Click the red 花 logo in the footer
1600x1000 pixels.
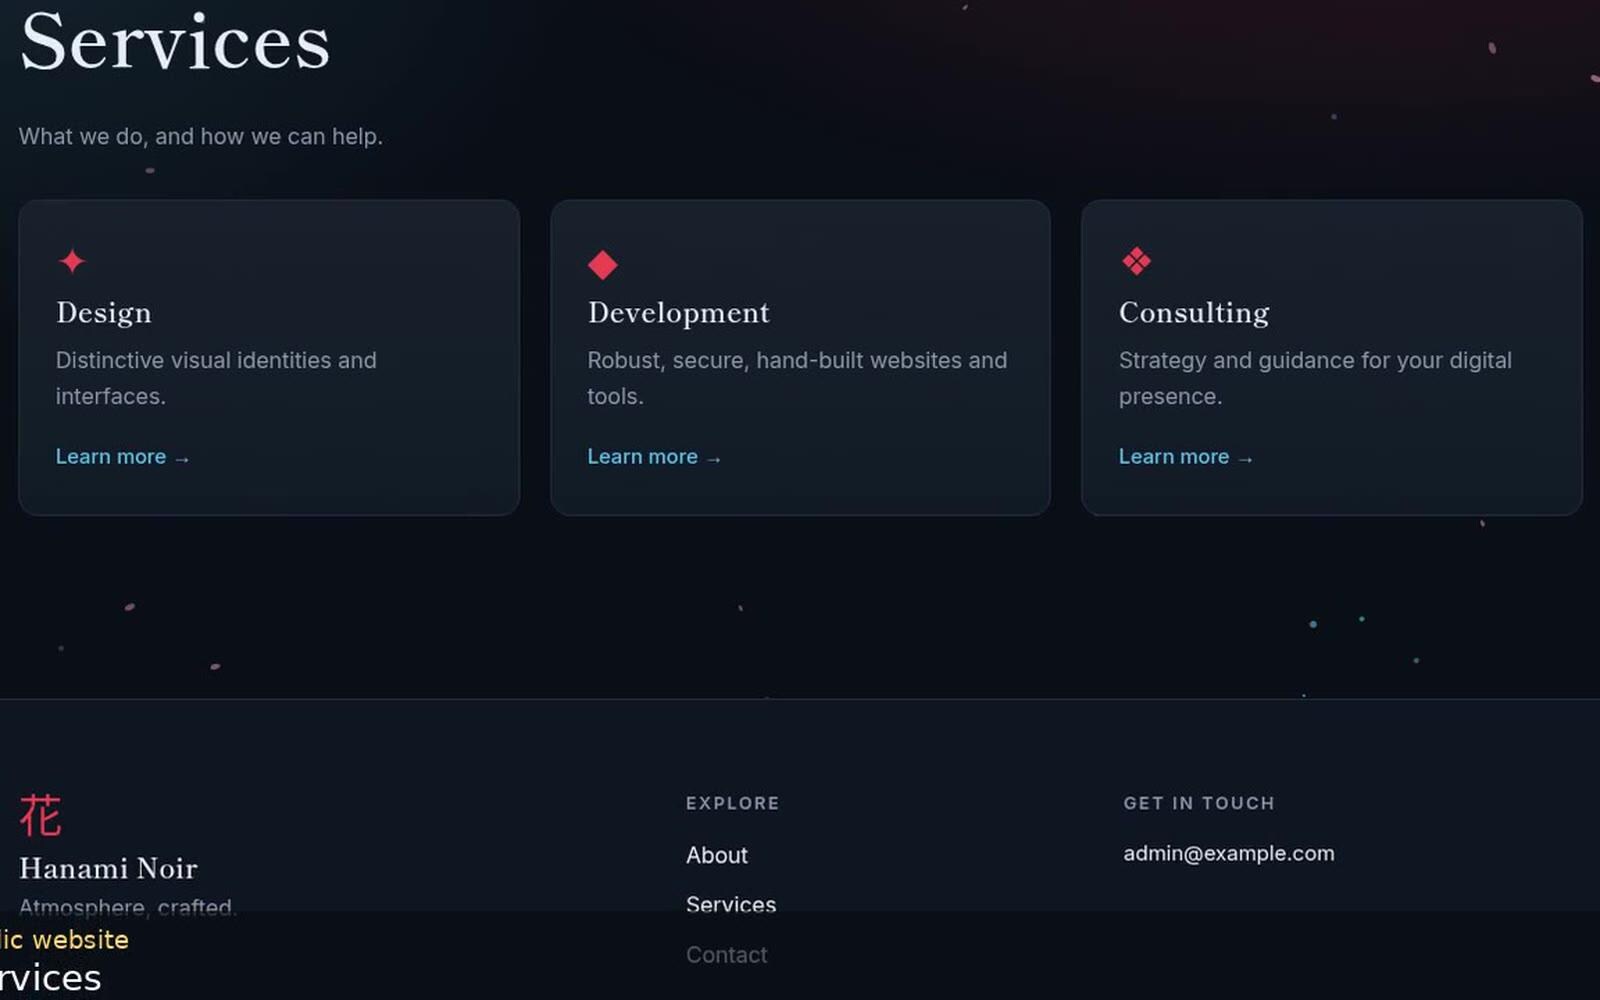[x=40, y=815]
